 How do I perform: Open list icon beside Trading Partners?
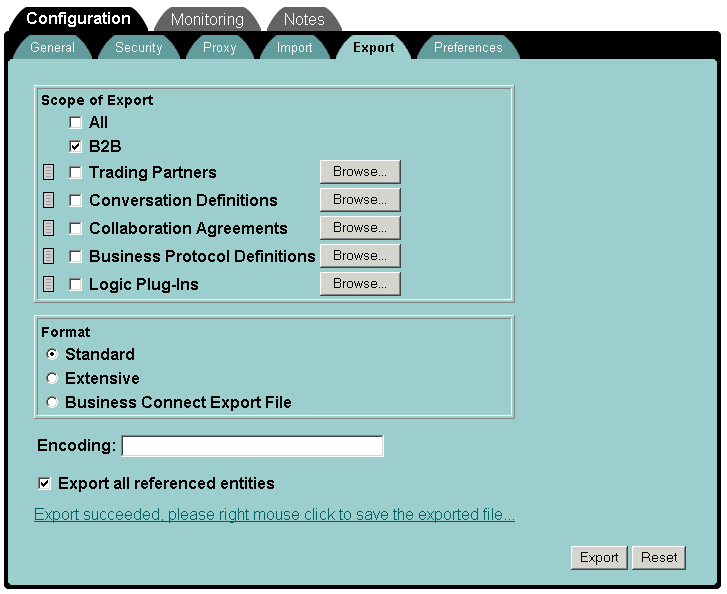(x=48, y=172)
